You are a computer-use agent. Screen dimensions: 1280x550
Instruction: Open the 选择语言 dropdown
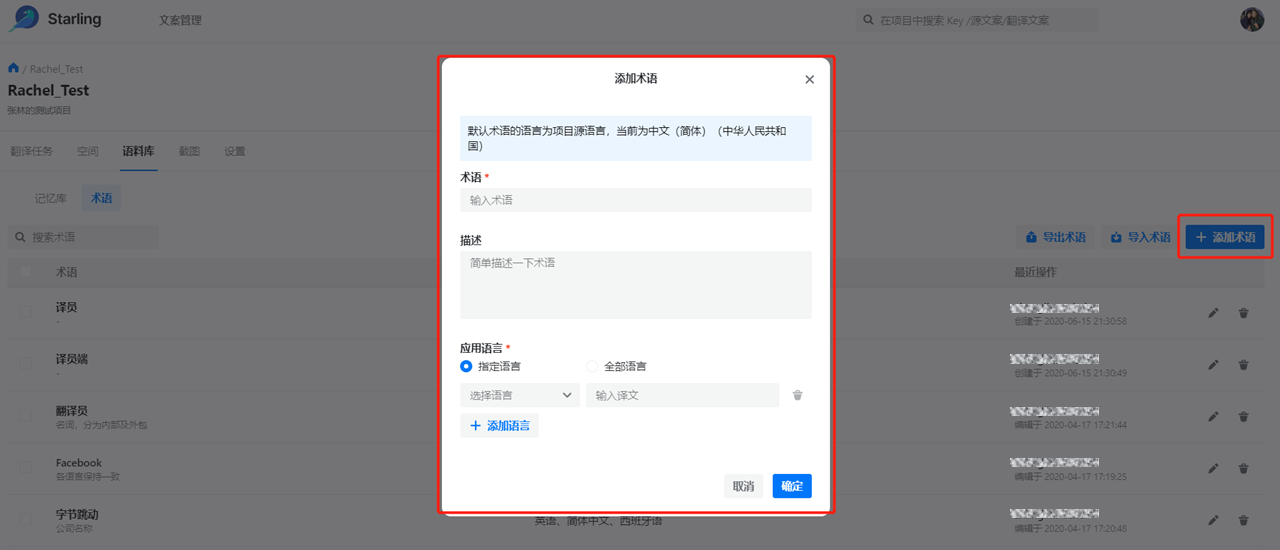click(519, 395)
